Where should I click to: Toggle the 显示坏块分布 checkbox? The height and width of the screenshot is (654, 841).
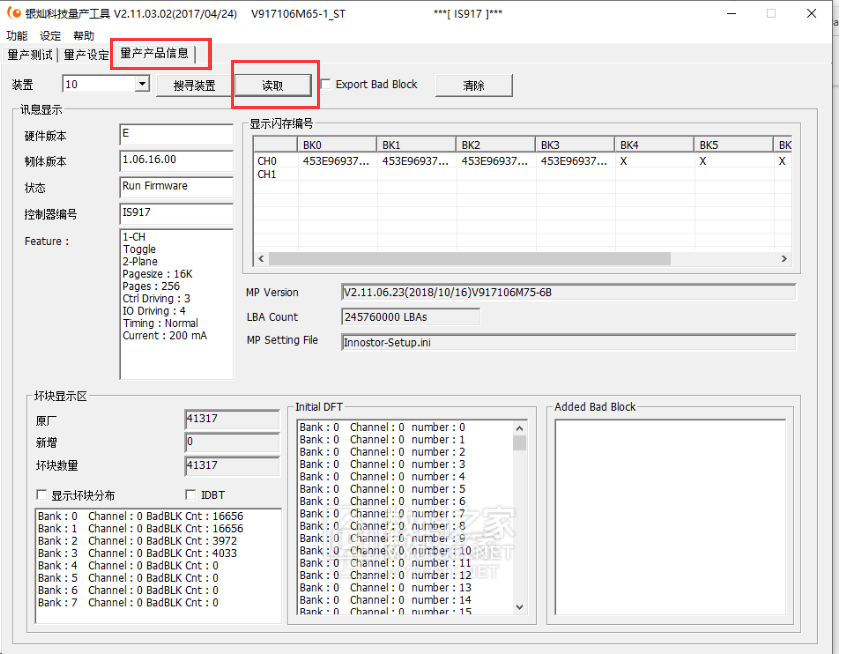pyautogui.click(x=42, y=495)
